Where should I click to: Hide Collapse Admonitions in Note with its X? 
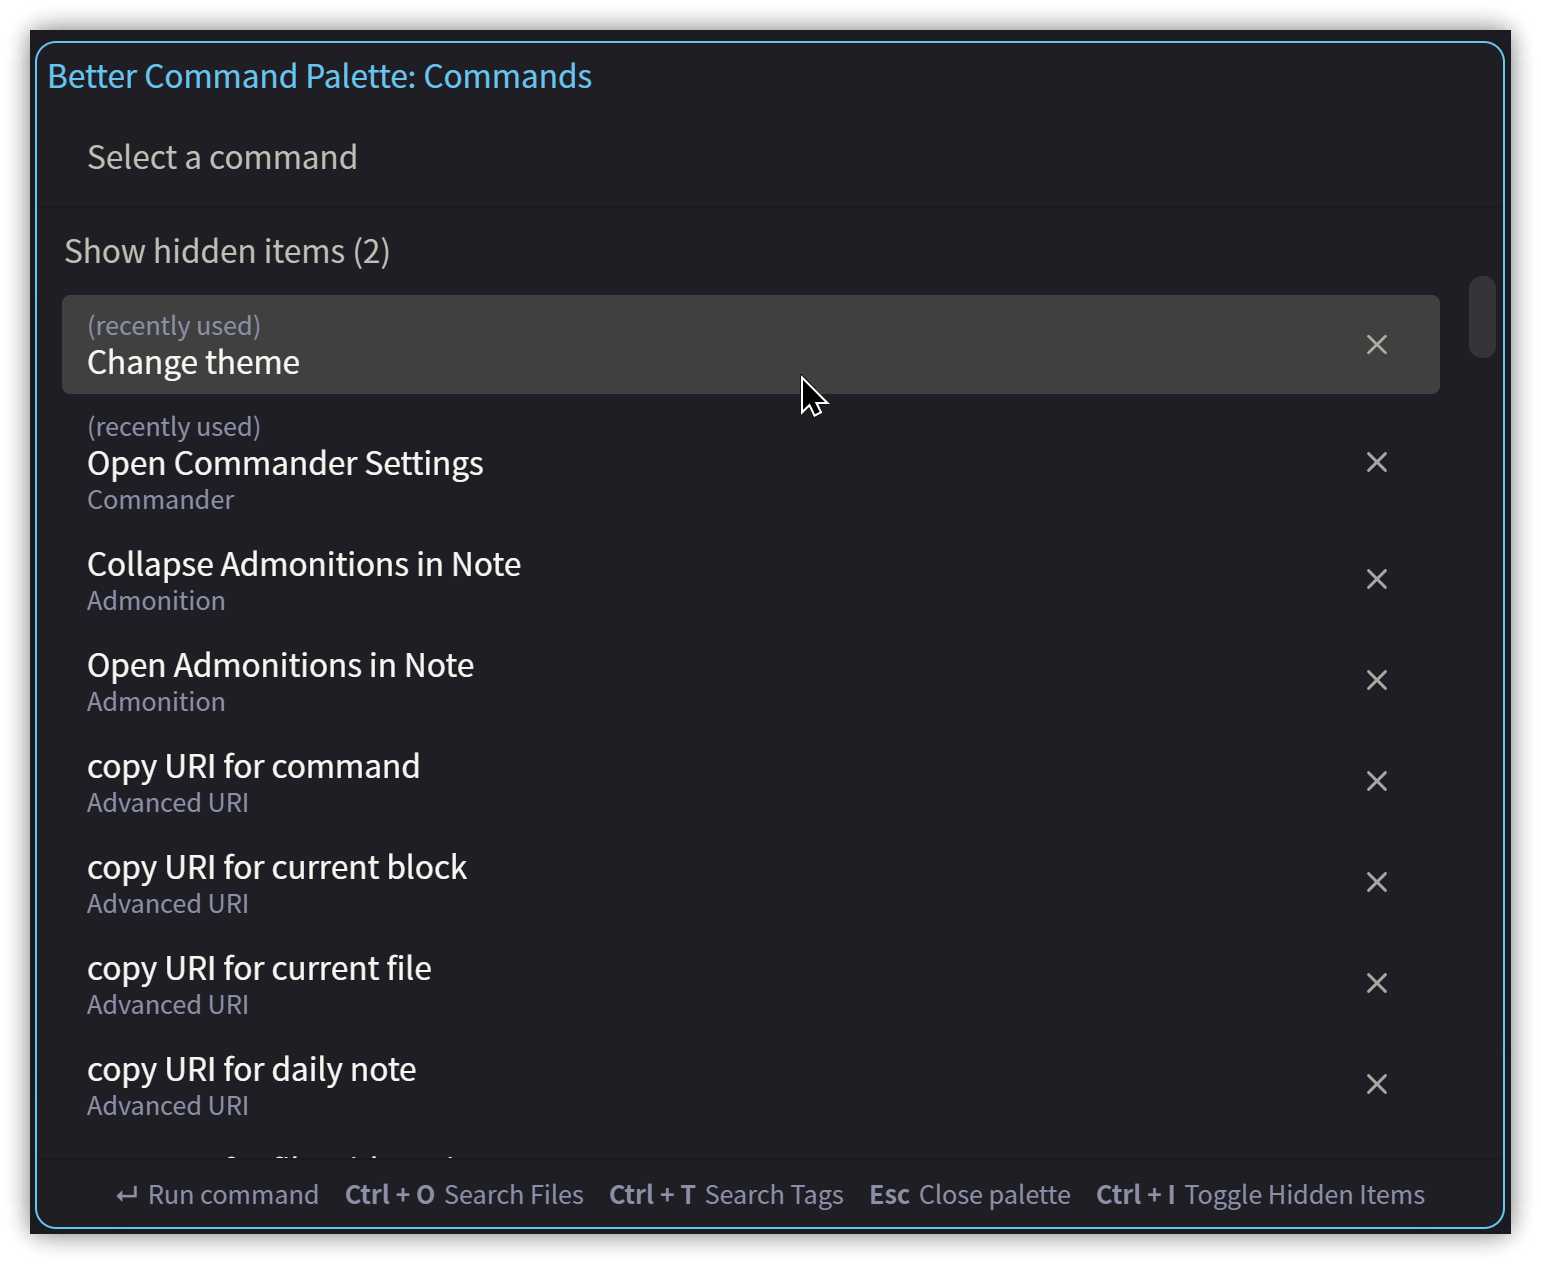pyautogui.click(x=1377, y=579)
